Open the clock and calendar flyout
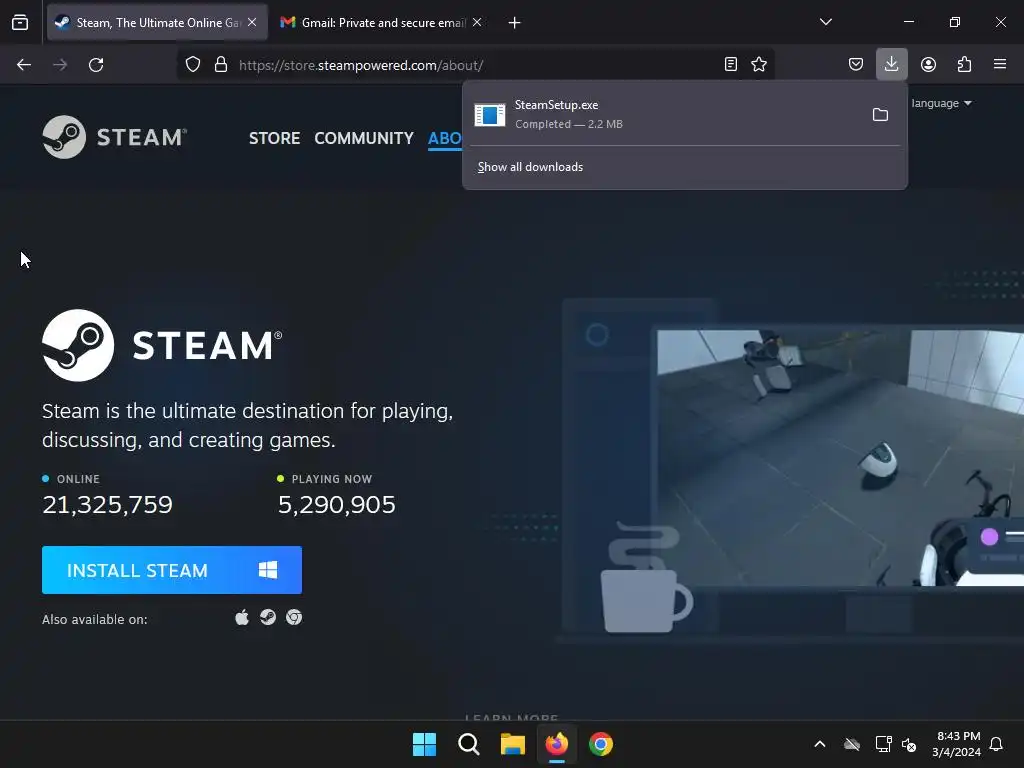 pyautogui.click(x=957, y=744)
